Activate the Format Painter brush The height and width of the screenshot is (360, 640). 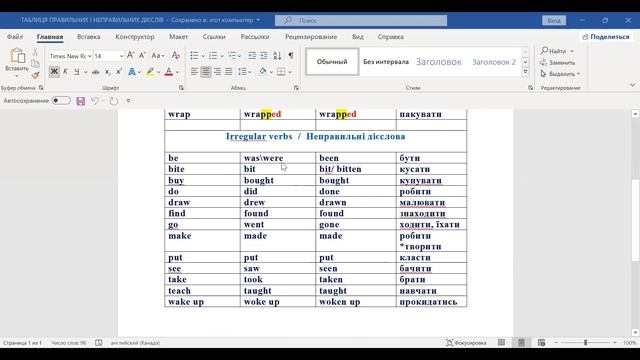click(x=36, y=75)
